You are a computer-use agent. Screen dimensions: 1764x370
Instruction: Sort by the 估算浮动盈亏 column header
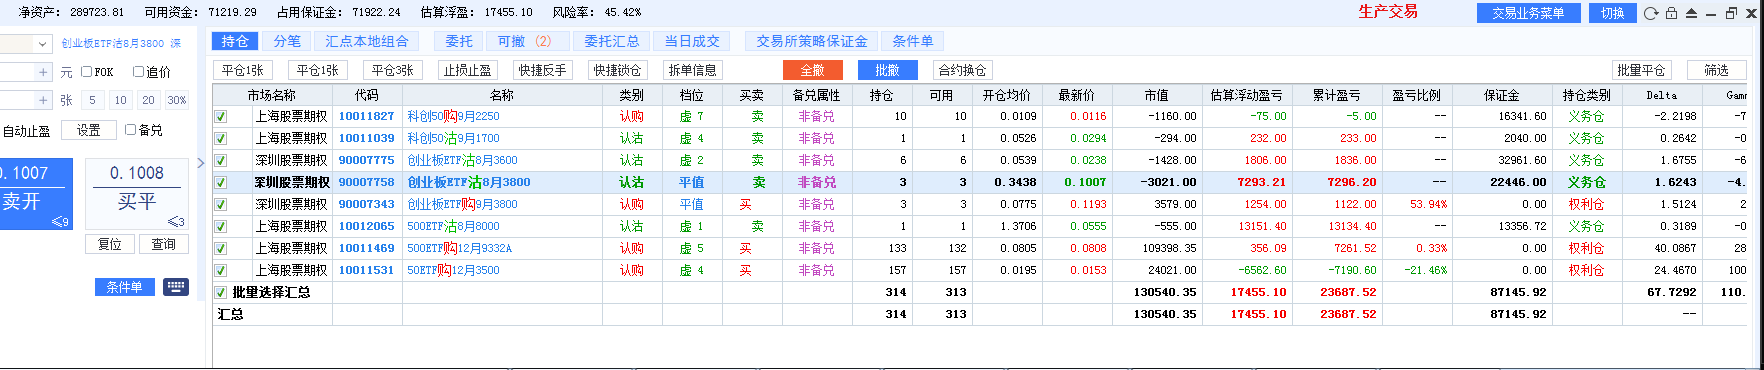pos(1247,95)
